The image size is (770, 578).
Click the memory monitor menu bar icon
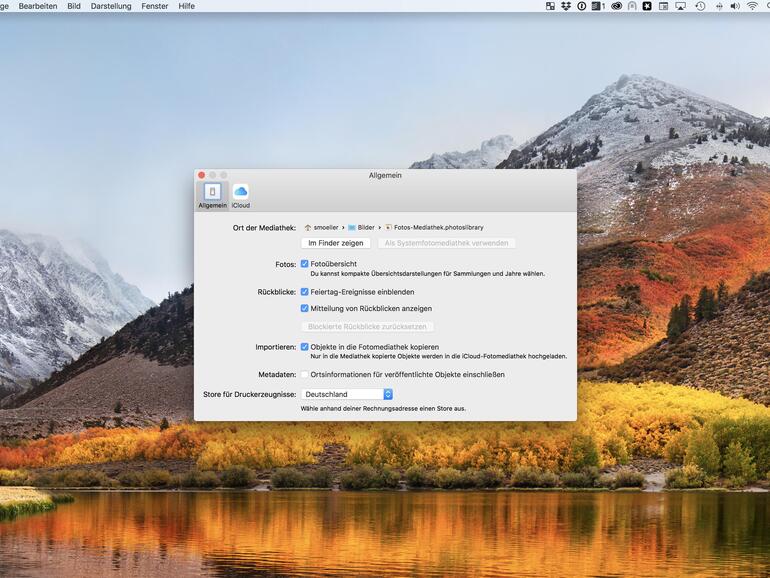click(x=598, y=6)
